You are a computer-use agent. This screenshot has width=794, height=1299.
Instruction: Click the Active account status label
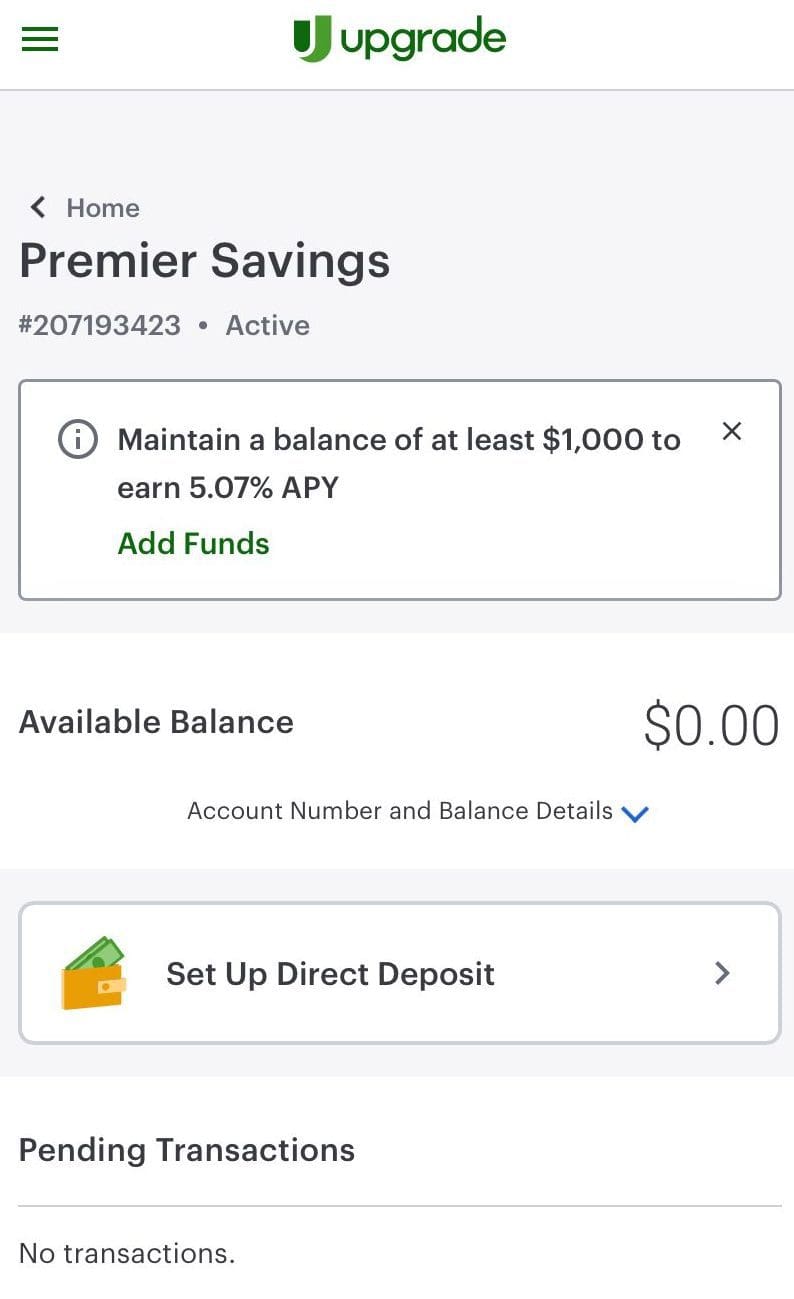268,325
